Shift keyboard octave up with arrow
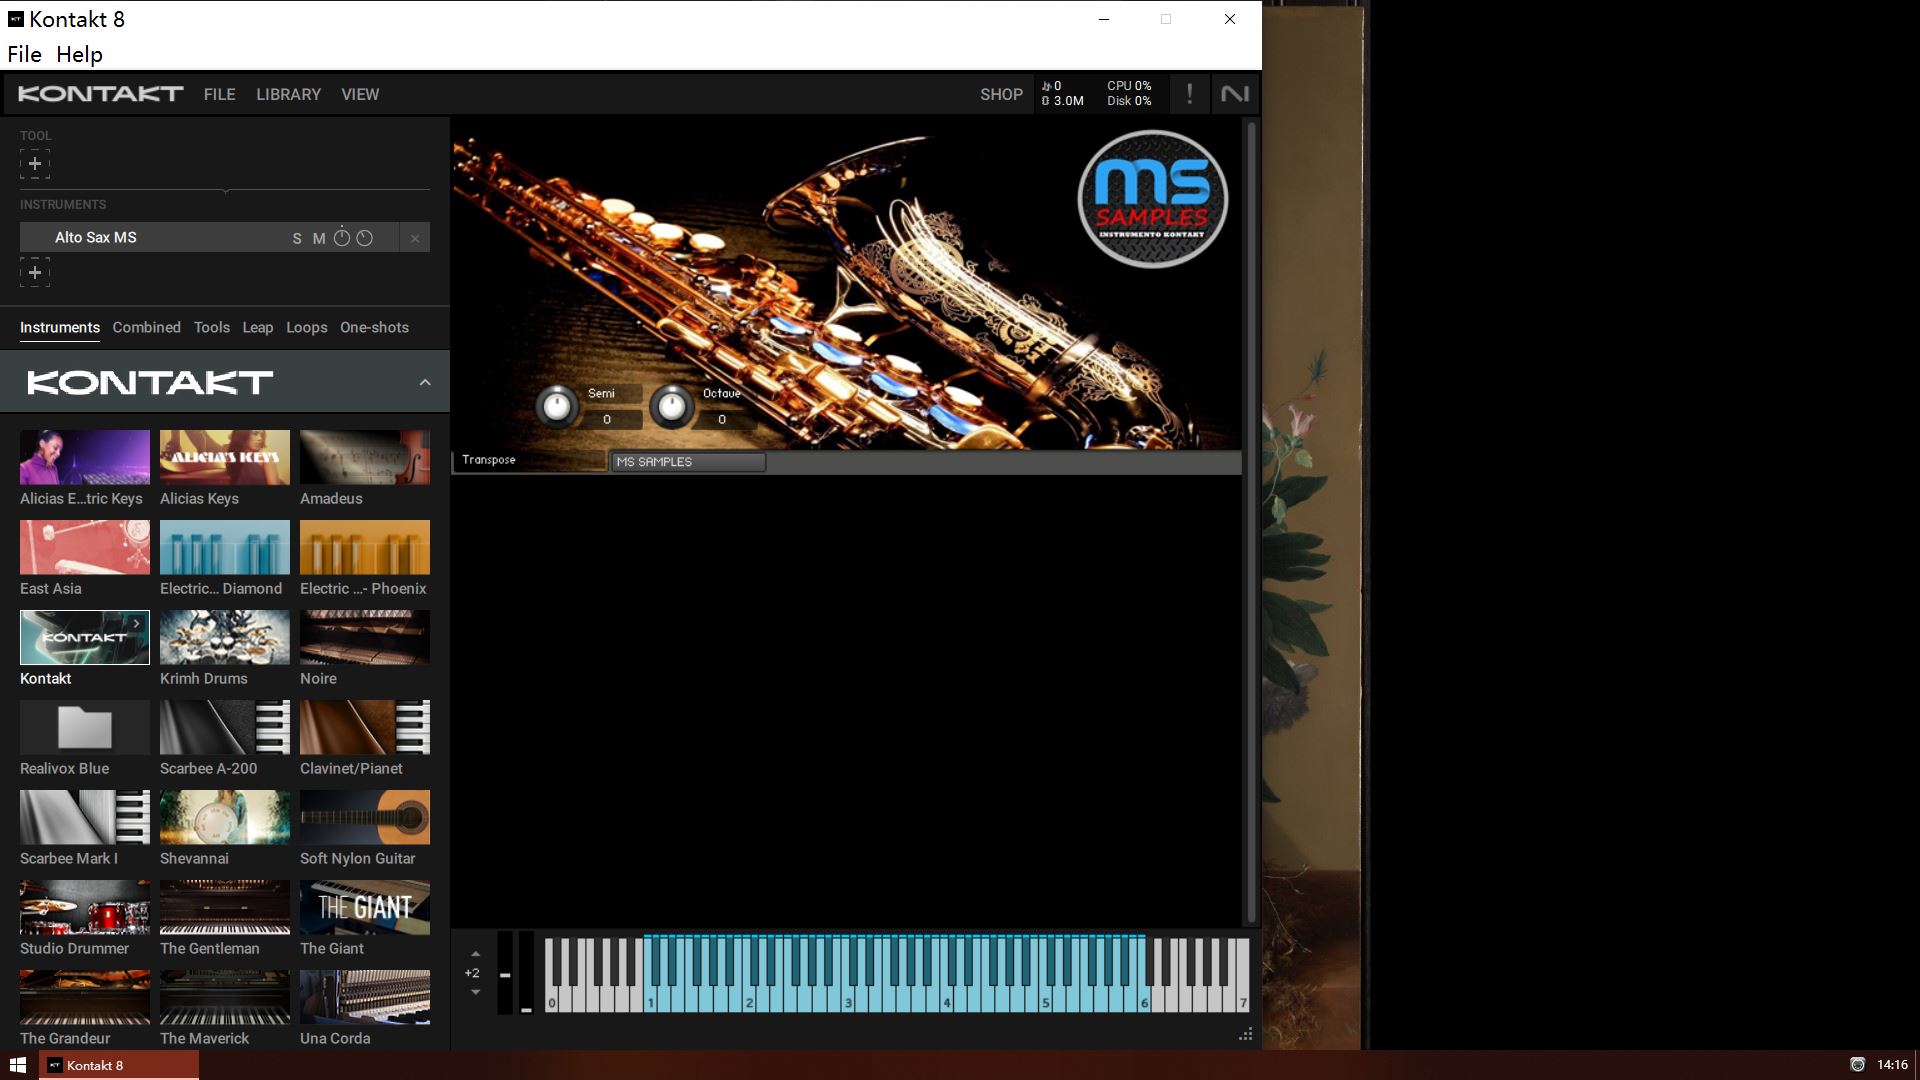Screen dimensions: 1920x1080 pyautogui.click(x=475, y=954)
